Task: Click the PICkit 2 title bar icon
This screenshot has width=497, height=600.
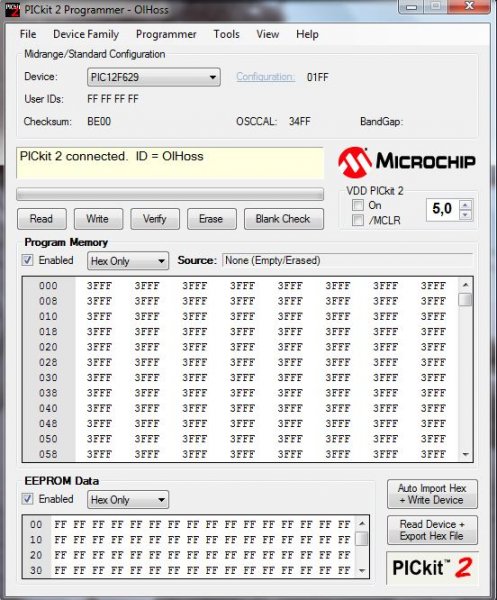Action: pos(12,10)
